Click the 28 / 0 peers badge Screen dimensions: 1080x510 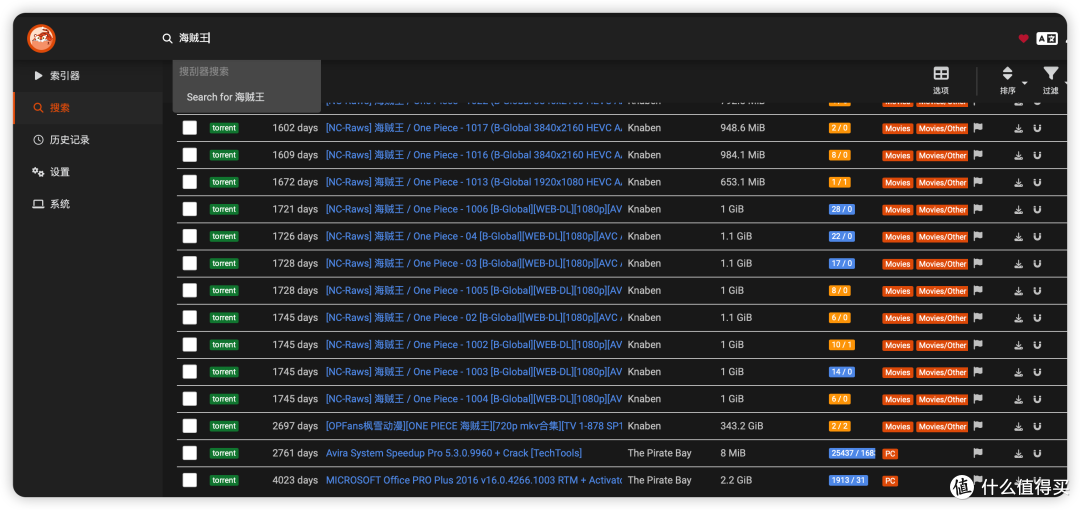tap(842, 210)
